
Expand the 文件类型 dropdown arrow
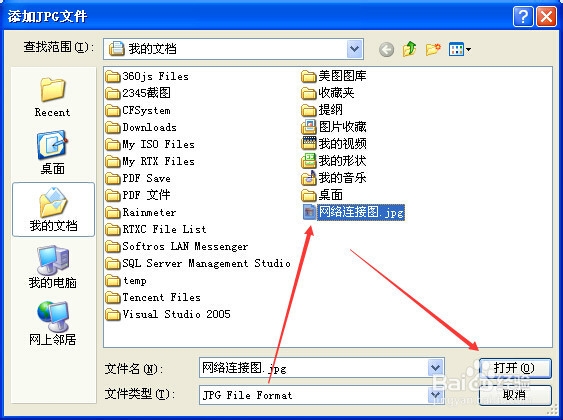pos(436,395)
